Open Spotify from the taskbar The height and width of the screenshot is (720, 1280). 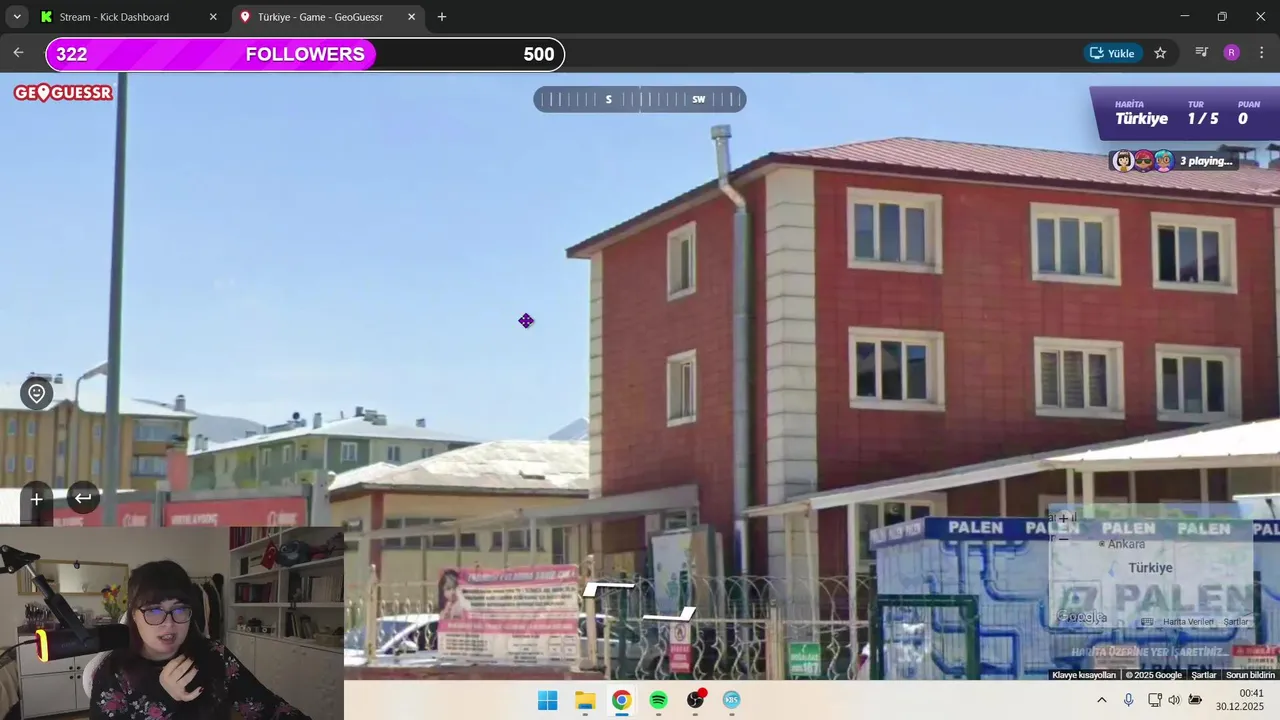[658, 700]
